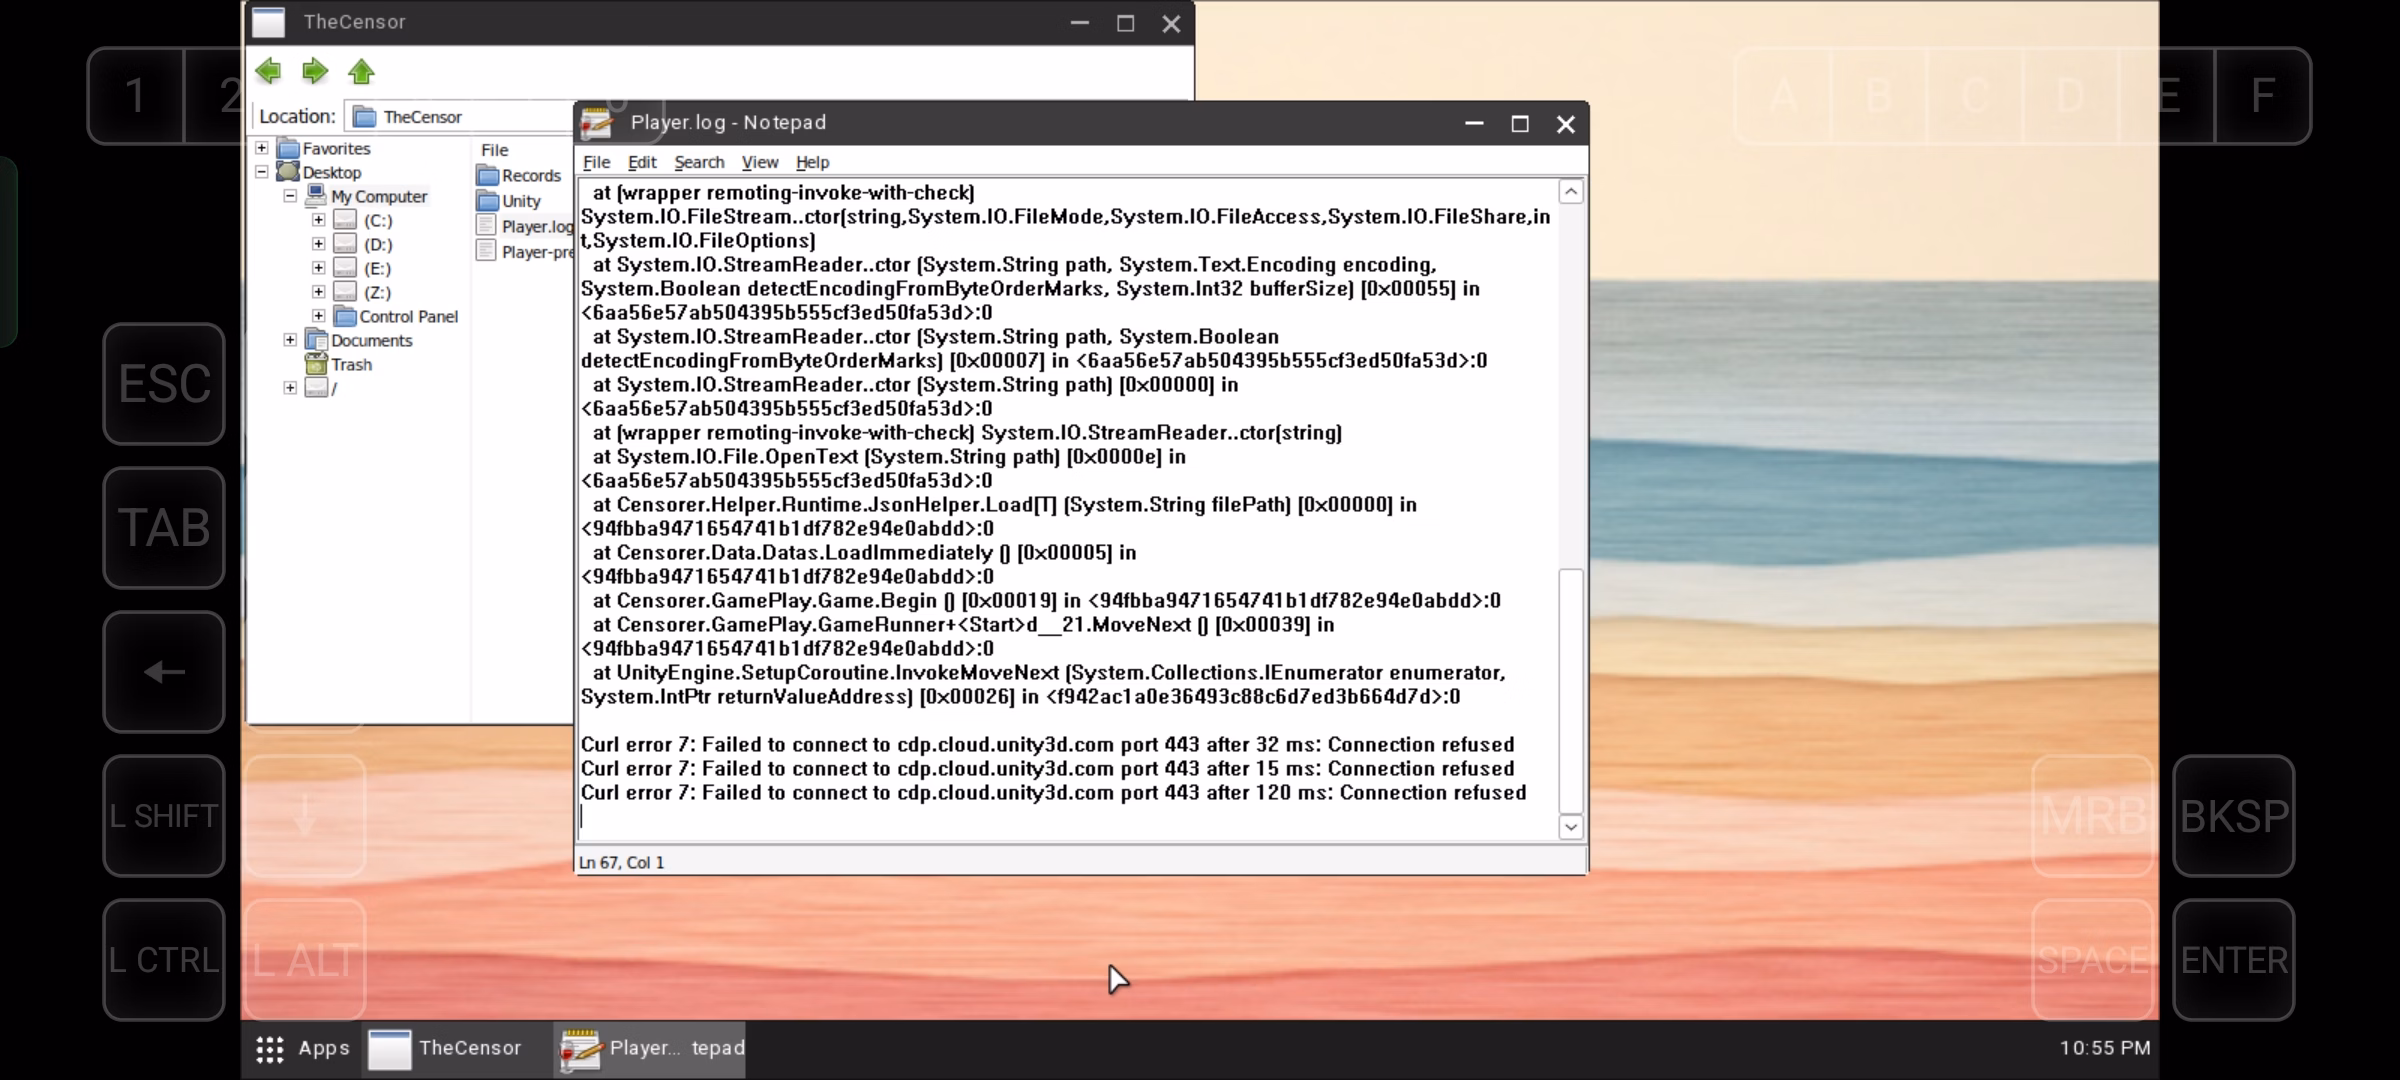The image size is (2400, 1080).
Task: Click the green forward arrow icon
Action: click(315, 71)
